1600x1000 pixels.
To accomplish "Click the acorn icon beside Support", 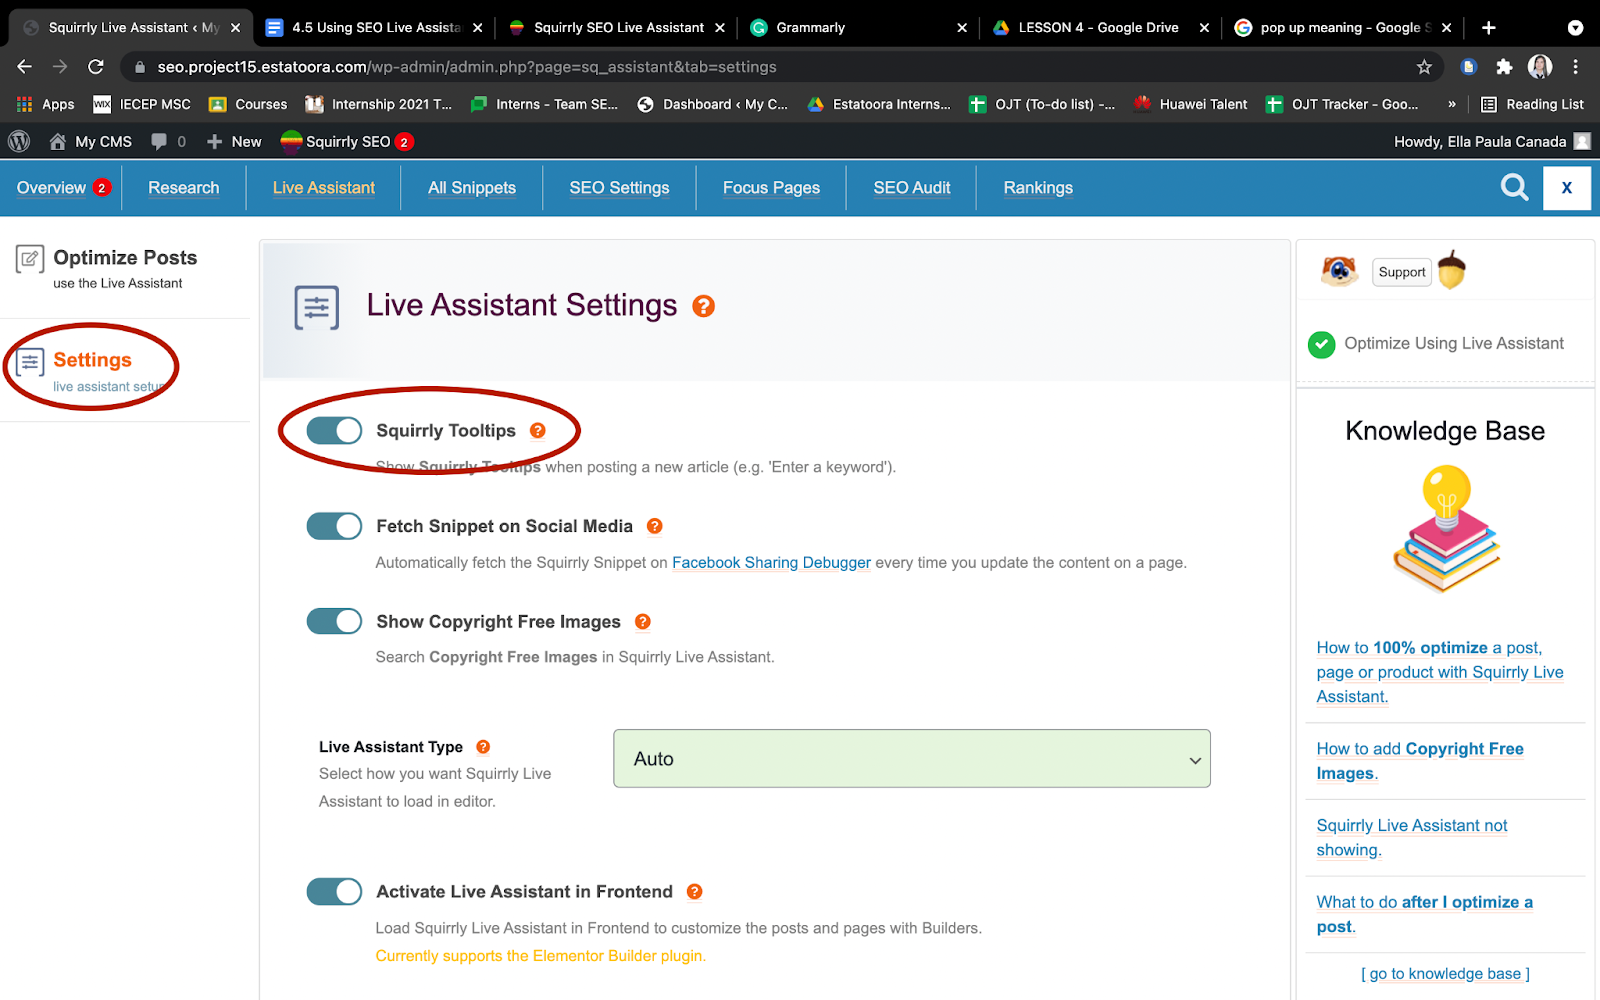I will pos(1452,270).
